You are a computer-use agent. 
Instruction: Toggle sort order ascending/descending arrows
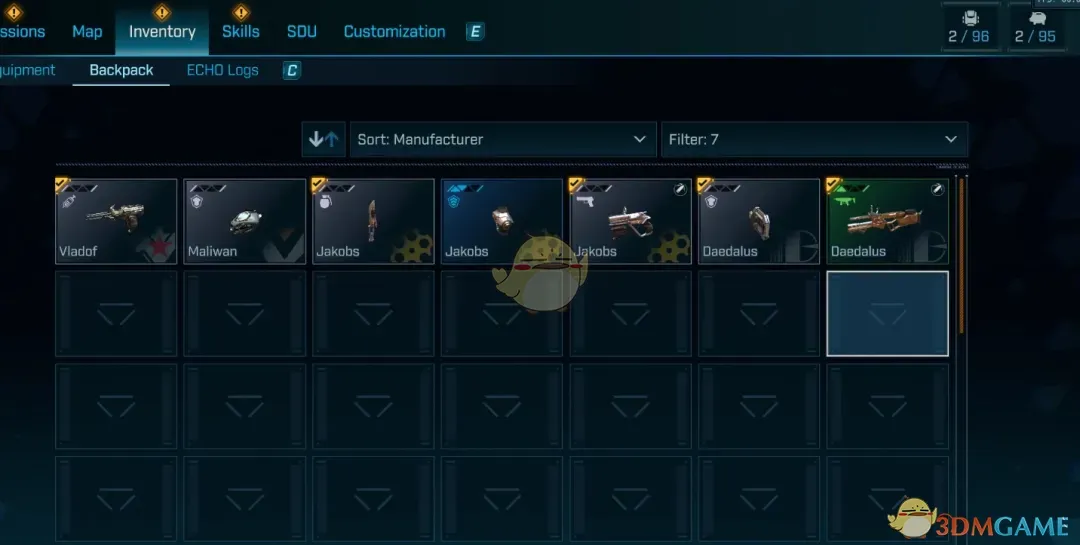[324, 139]
